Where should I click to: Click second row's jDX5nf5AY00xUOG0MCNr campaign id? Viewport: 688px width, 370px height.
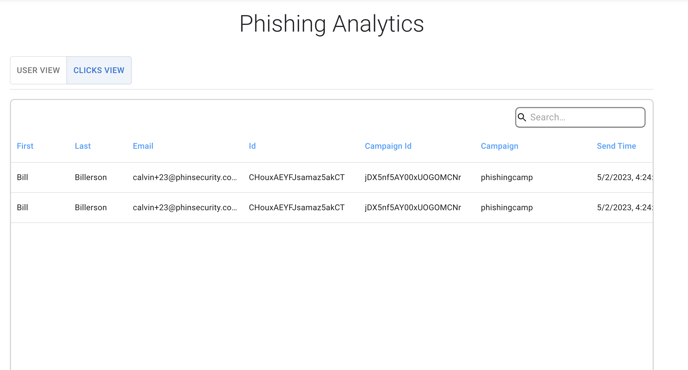(413, 208)
